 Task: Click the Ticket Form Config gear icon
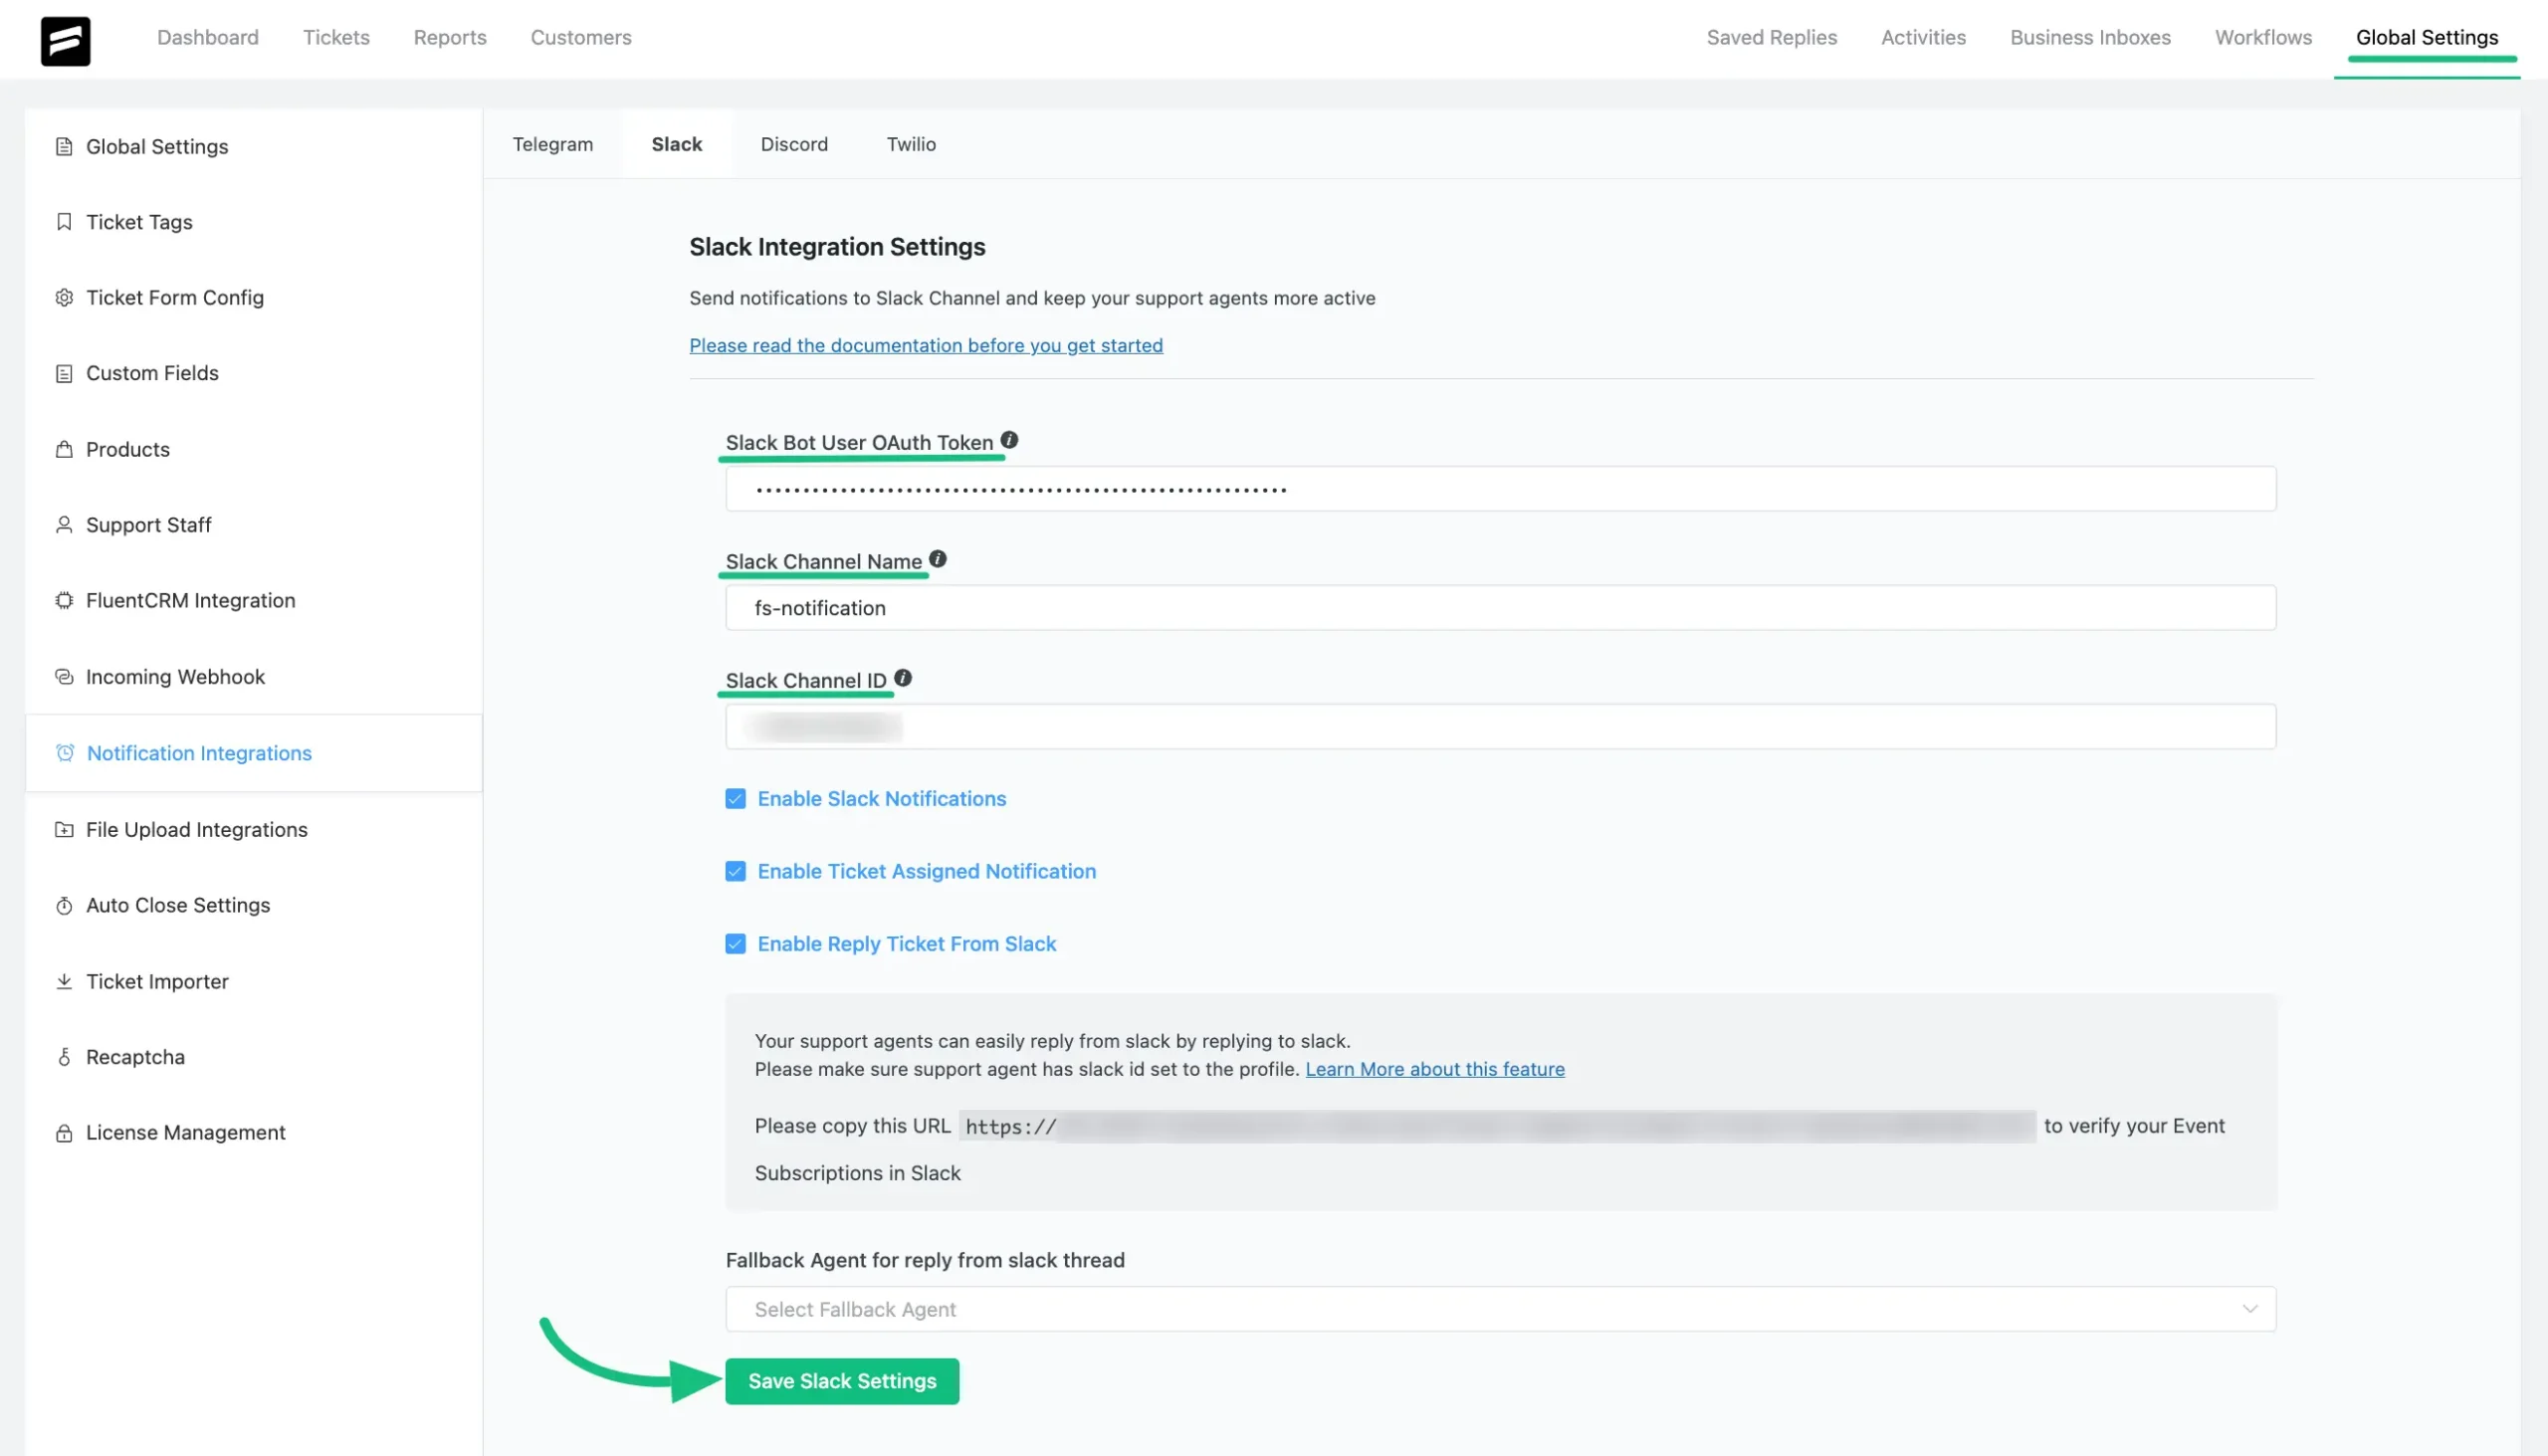(x=64, y=298)
